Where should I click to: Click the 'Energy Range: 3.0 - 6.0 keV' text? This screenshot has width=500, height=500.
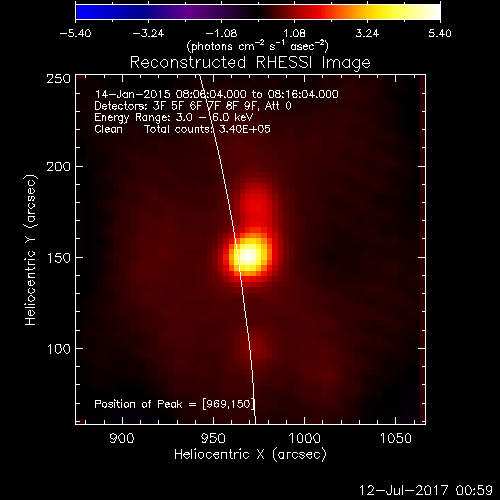click(x=174, y=117)
